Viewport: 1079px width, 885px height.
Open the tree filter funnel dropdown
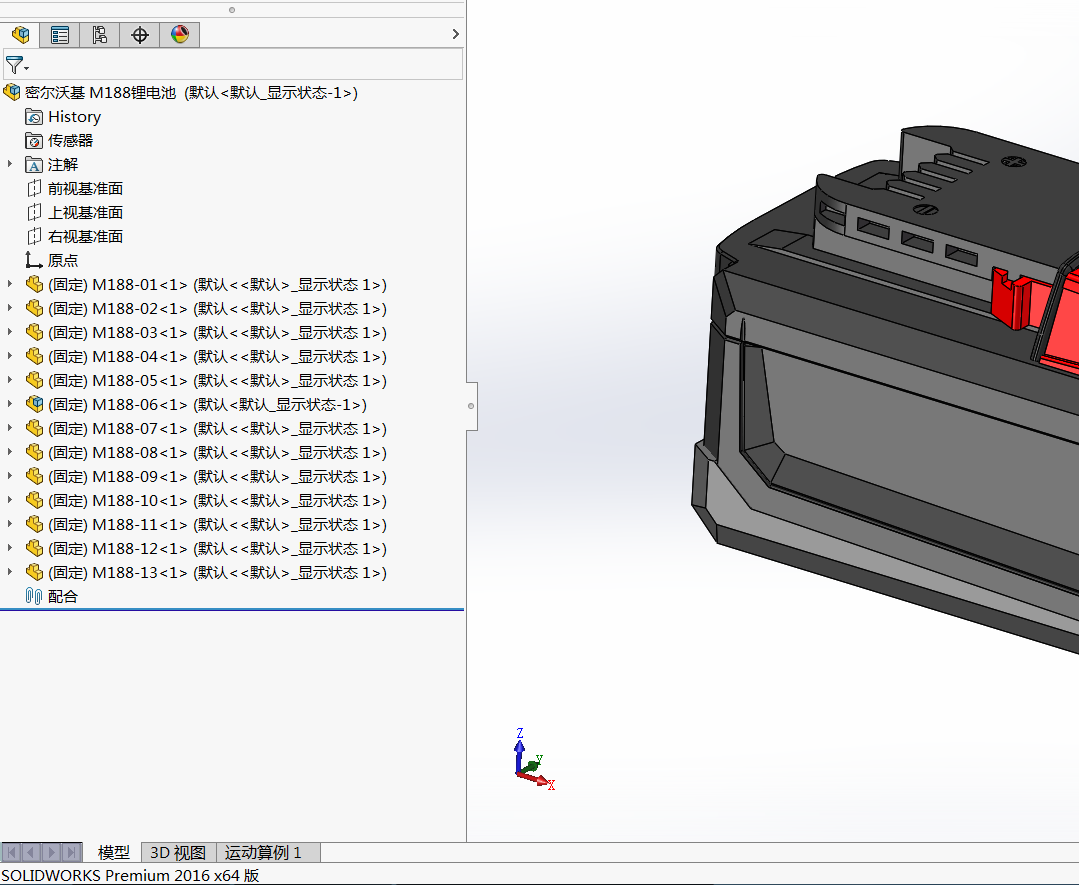(17, 66)
